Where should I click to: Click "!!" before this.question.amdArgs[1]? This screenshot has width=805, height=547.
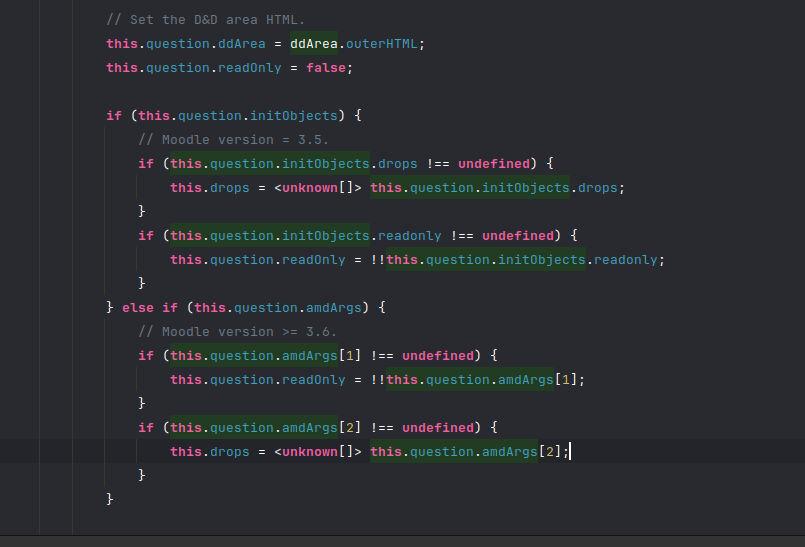pos(377,380)
